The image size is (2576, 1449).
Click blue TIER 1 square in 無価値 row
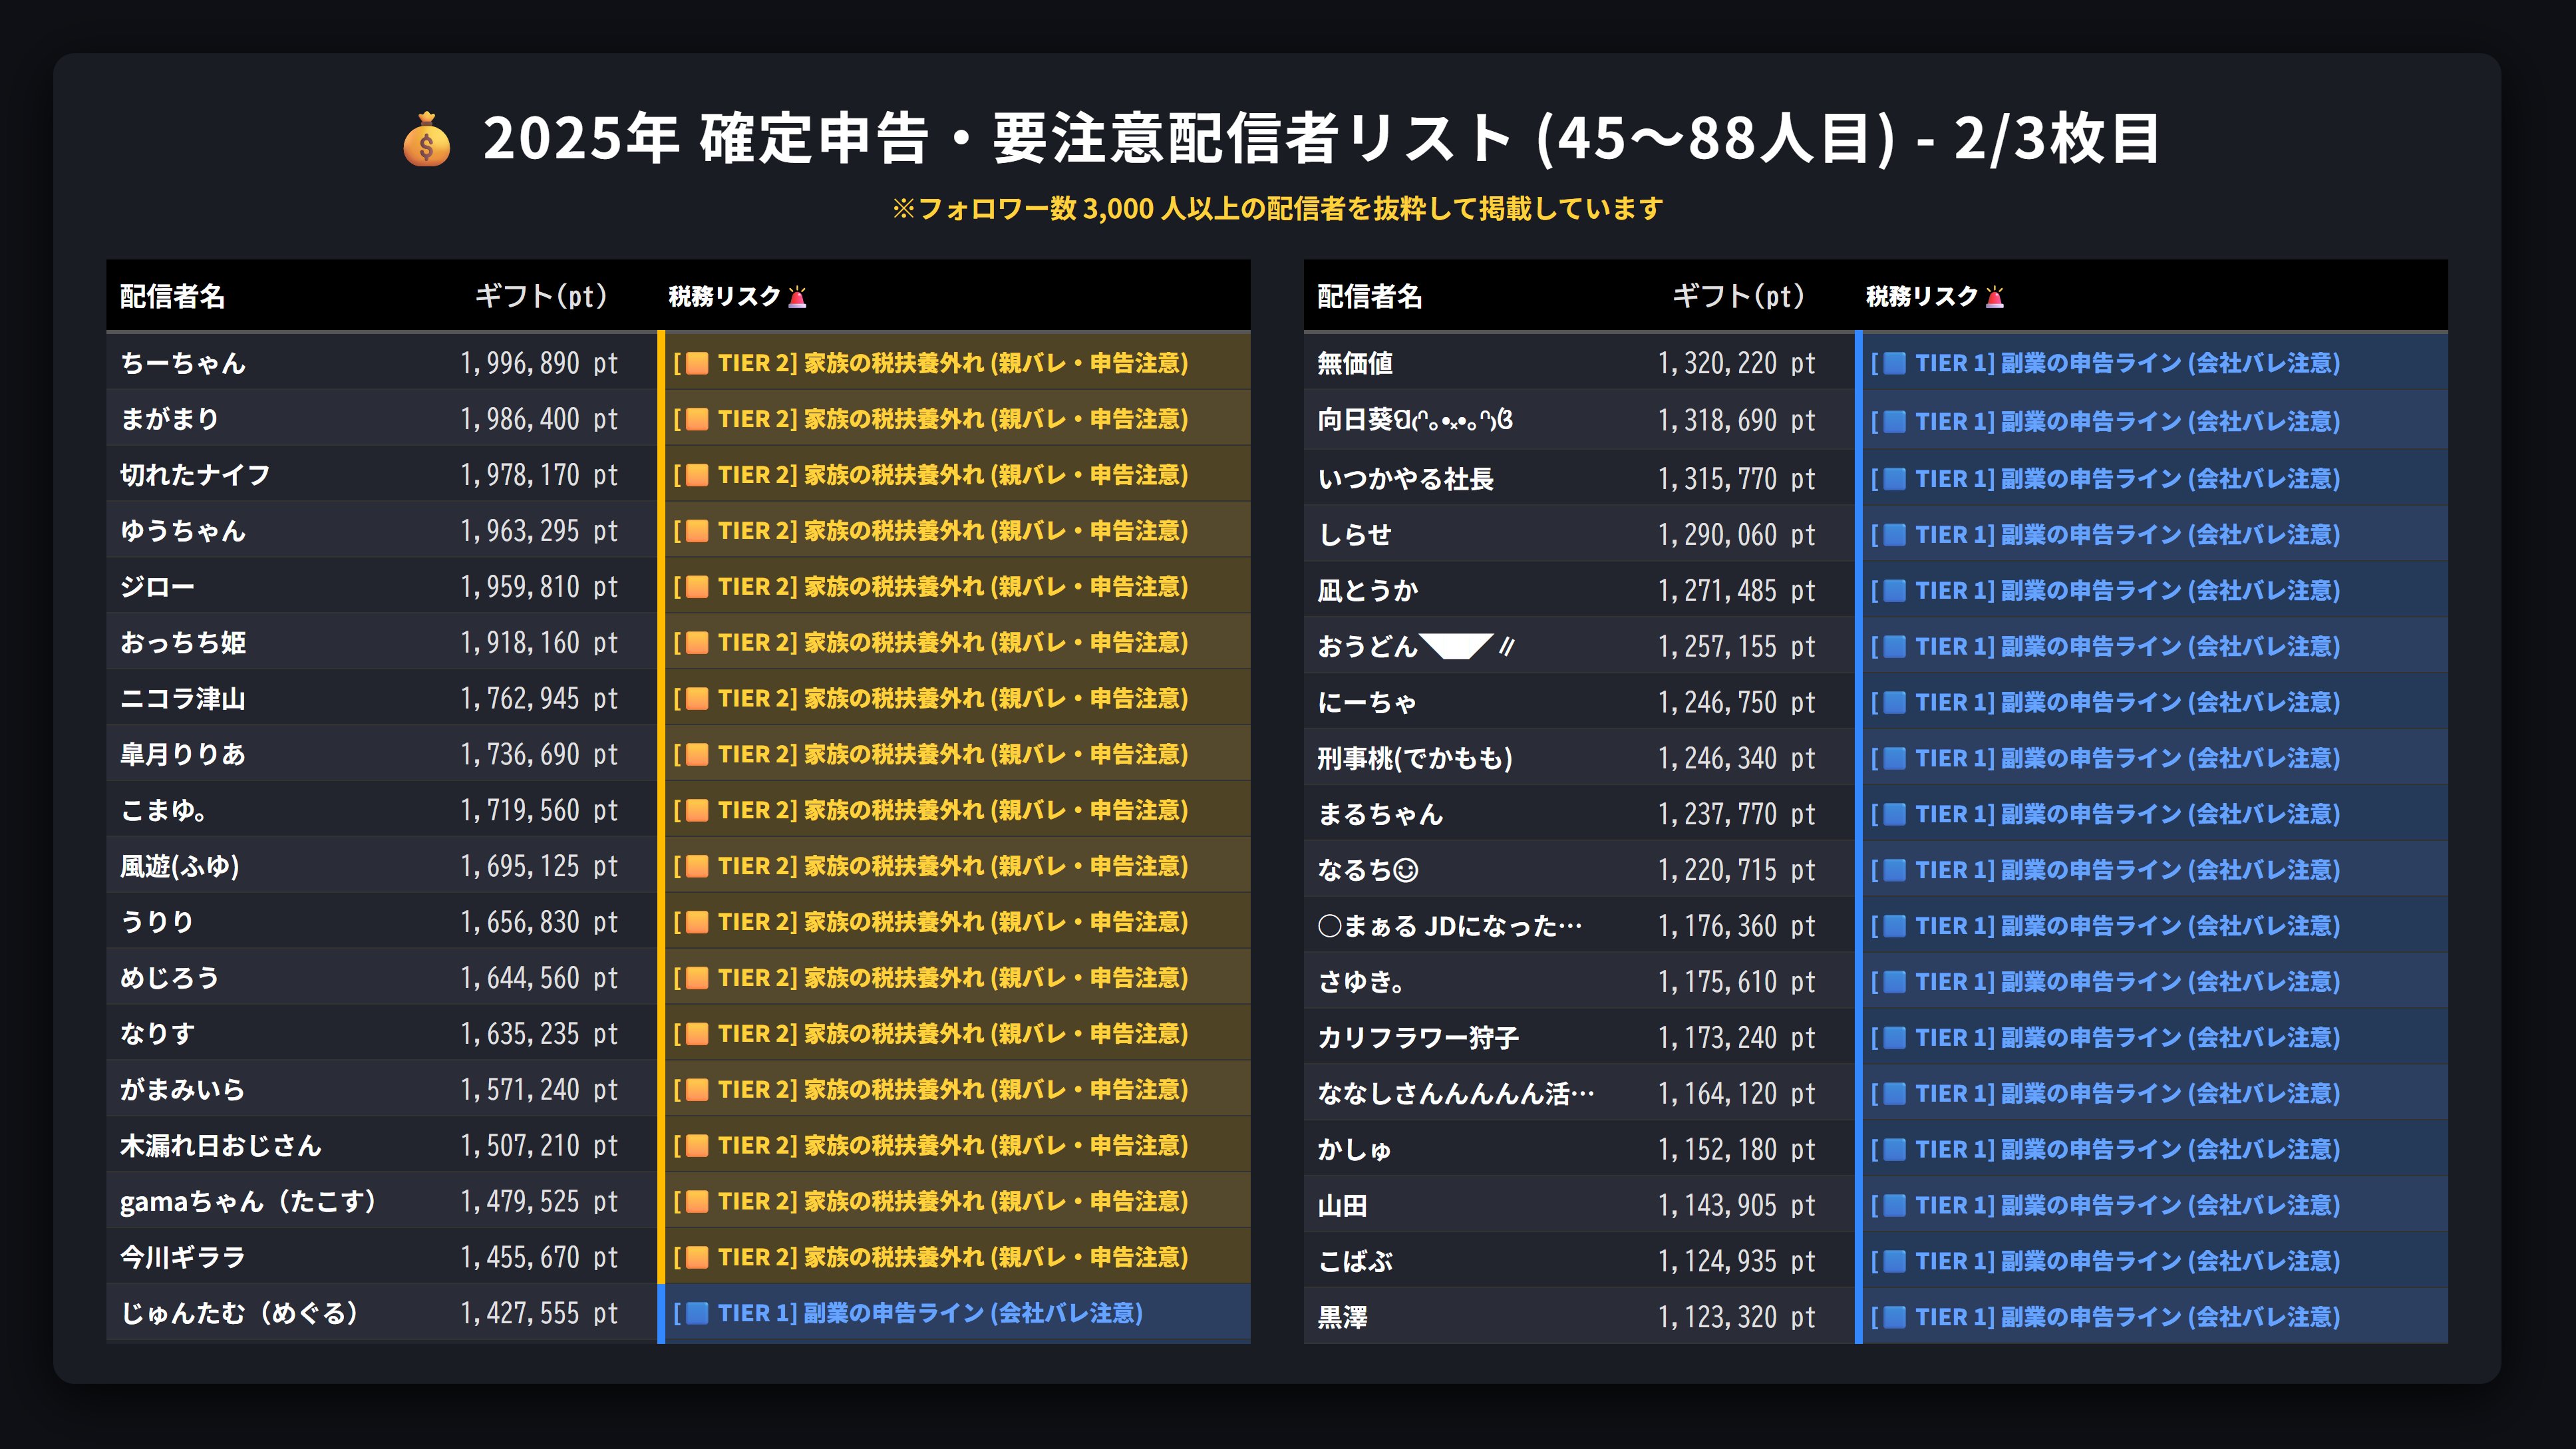tap(1895, 363)
